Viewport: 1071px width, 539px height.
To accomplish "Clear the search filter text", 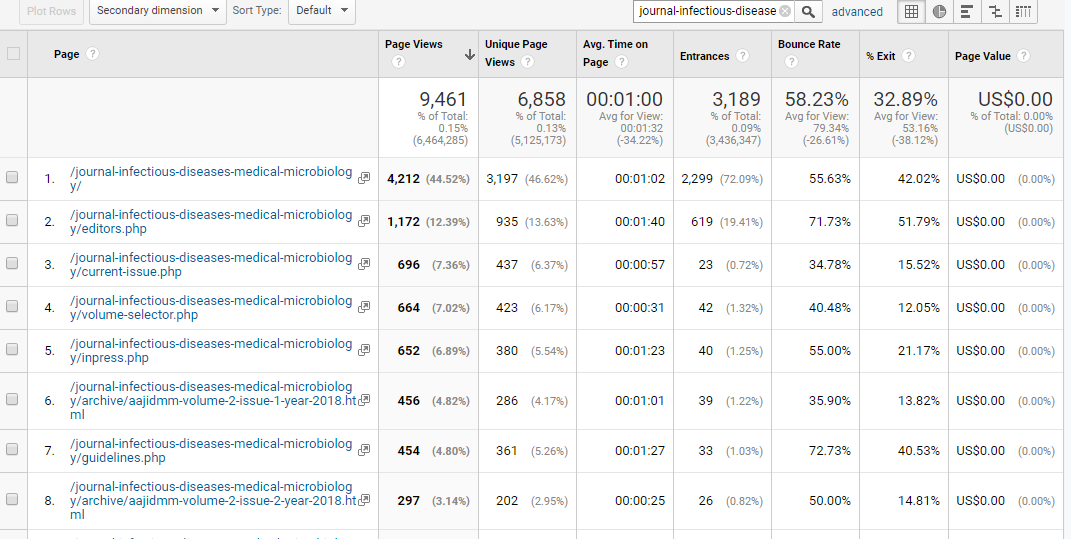I will pos(785,11).
